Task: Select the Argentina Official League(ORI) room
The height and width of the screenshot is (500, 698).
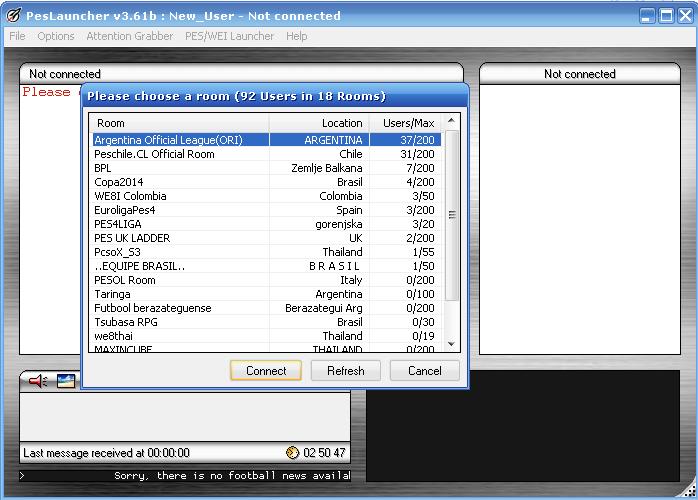Action: 267,140
